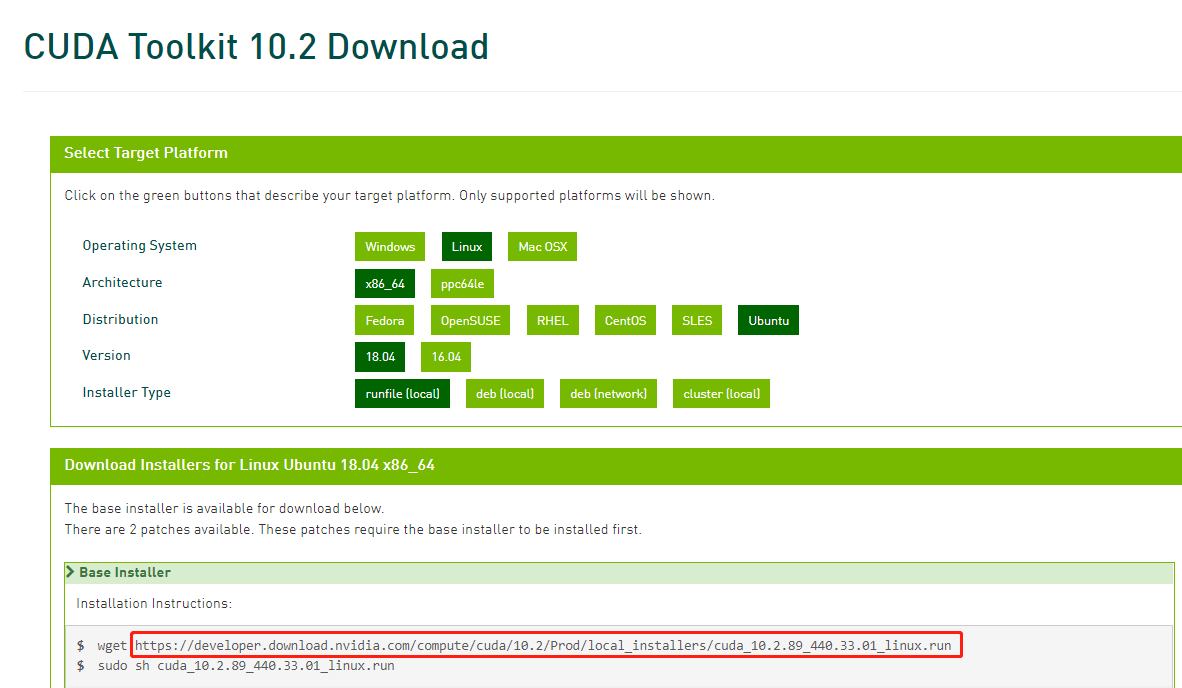Select version 18.04

point(380,356)
